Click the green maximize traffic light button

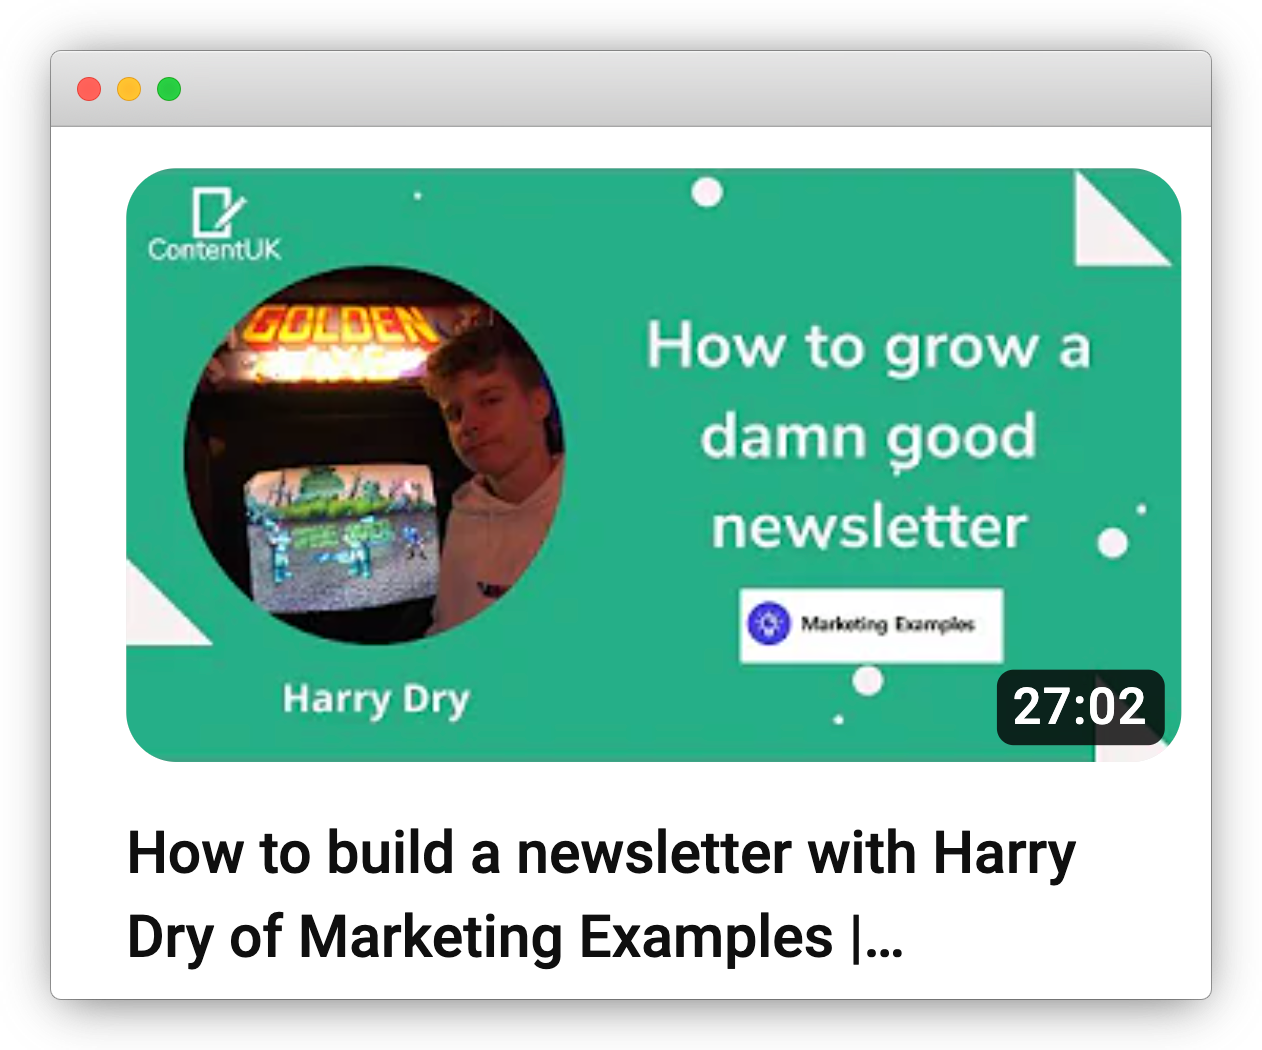[166, 89]
